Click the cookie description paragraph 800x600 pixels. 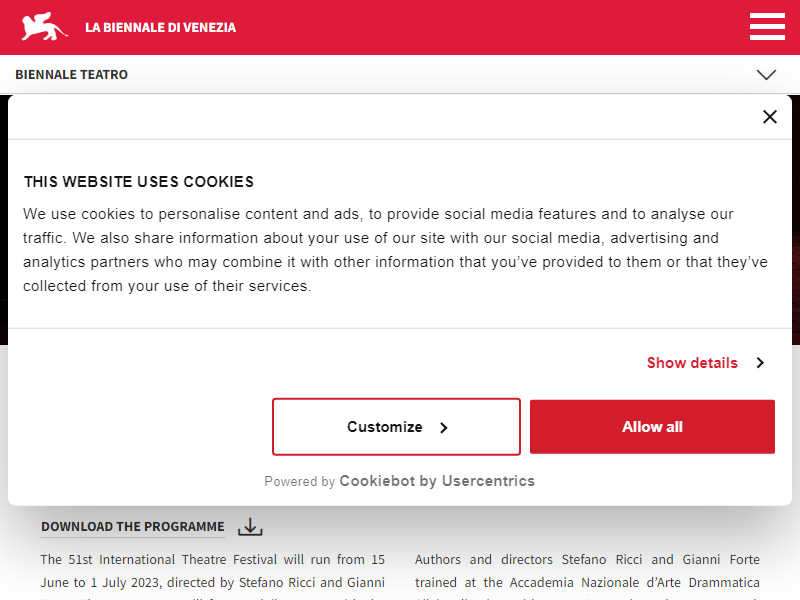(x=395, y=250)
